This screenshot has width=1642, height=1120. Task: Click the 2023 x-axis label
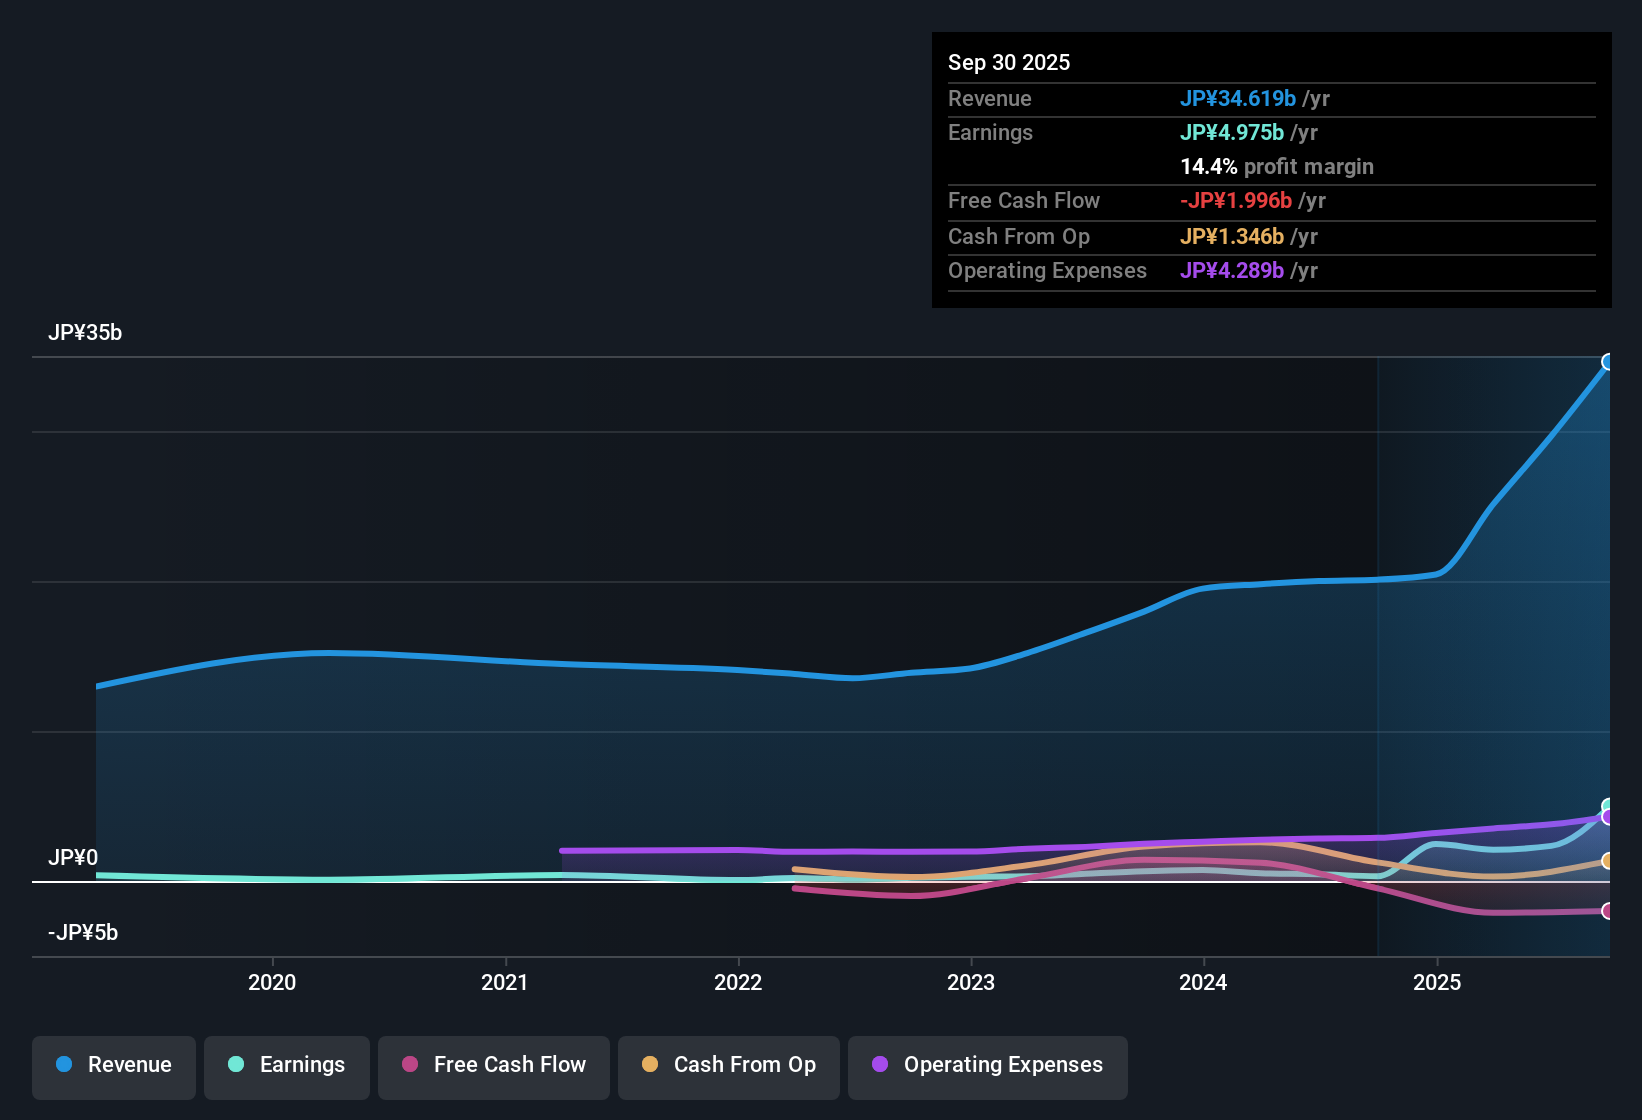(971, 982)
